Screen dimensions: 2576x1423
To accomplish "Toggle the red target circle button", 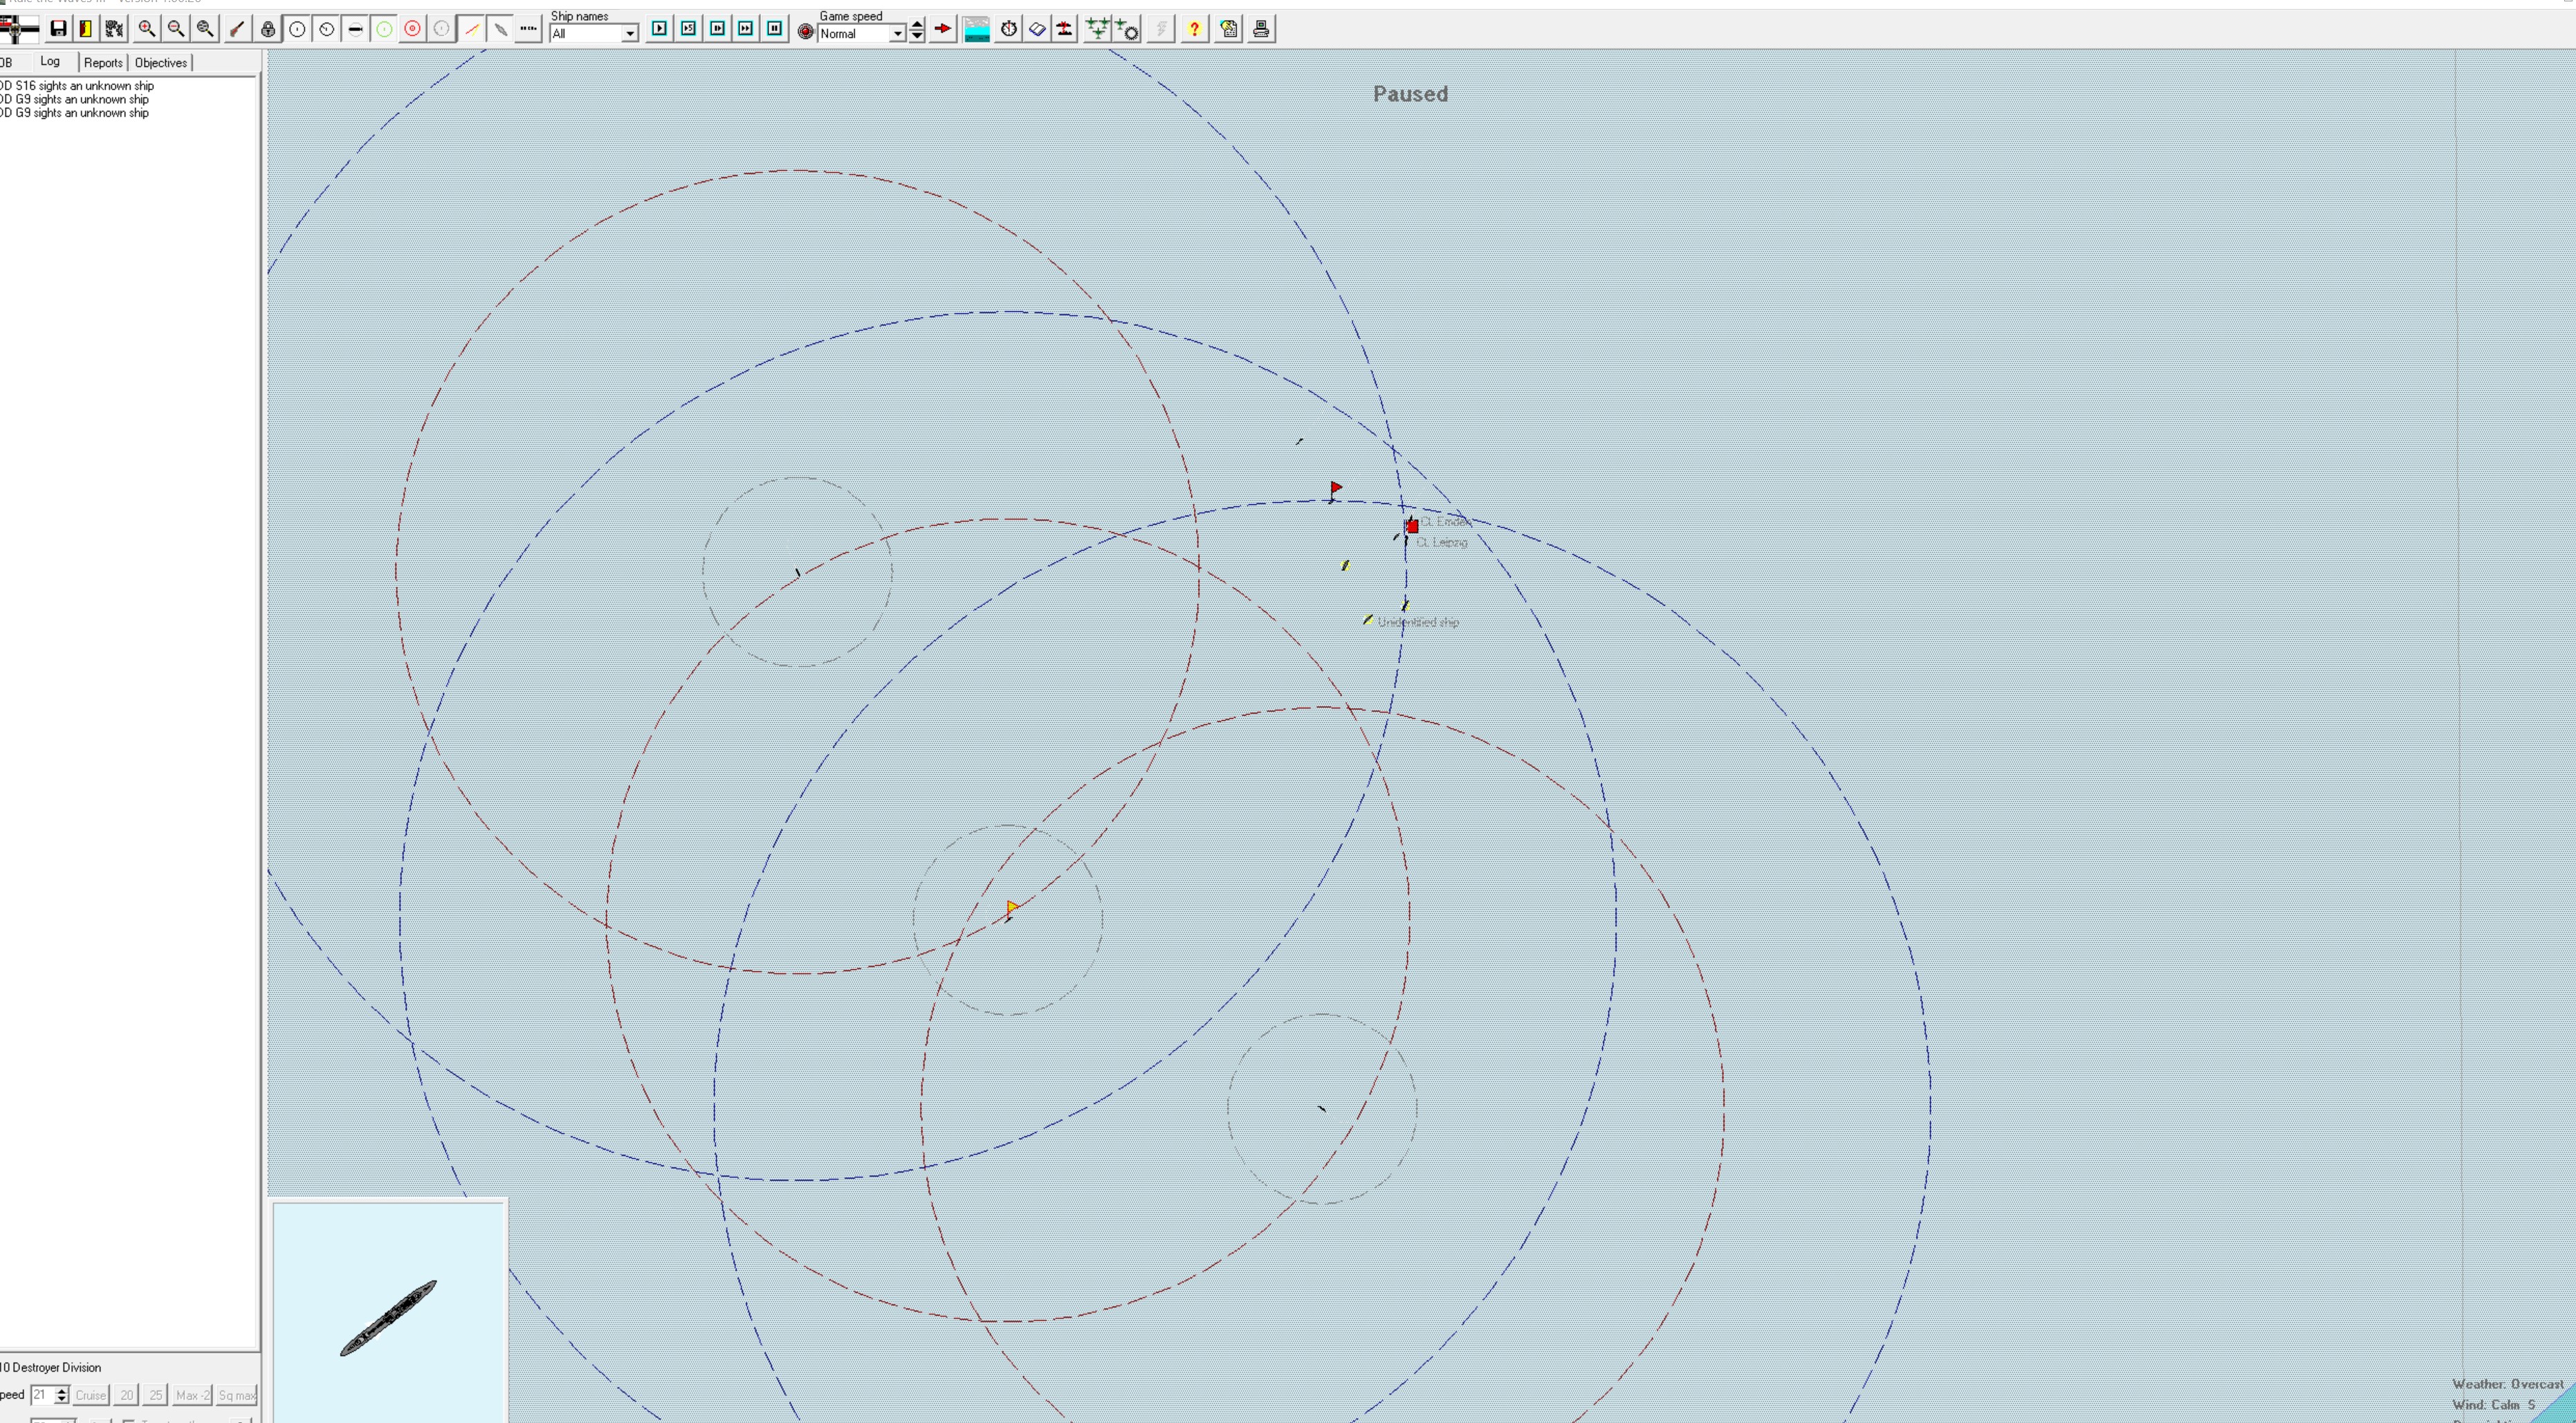I will [x=412, y=29].
